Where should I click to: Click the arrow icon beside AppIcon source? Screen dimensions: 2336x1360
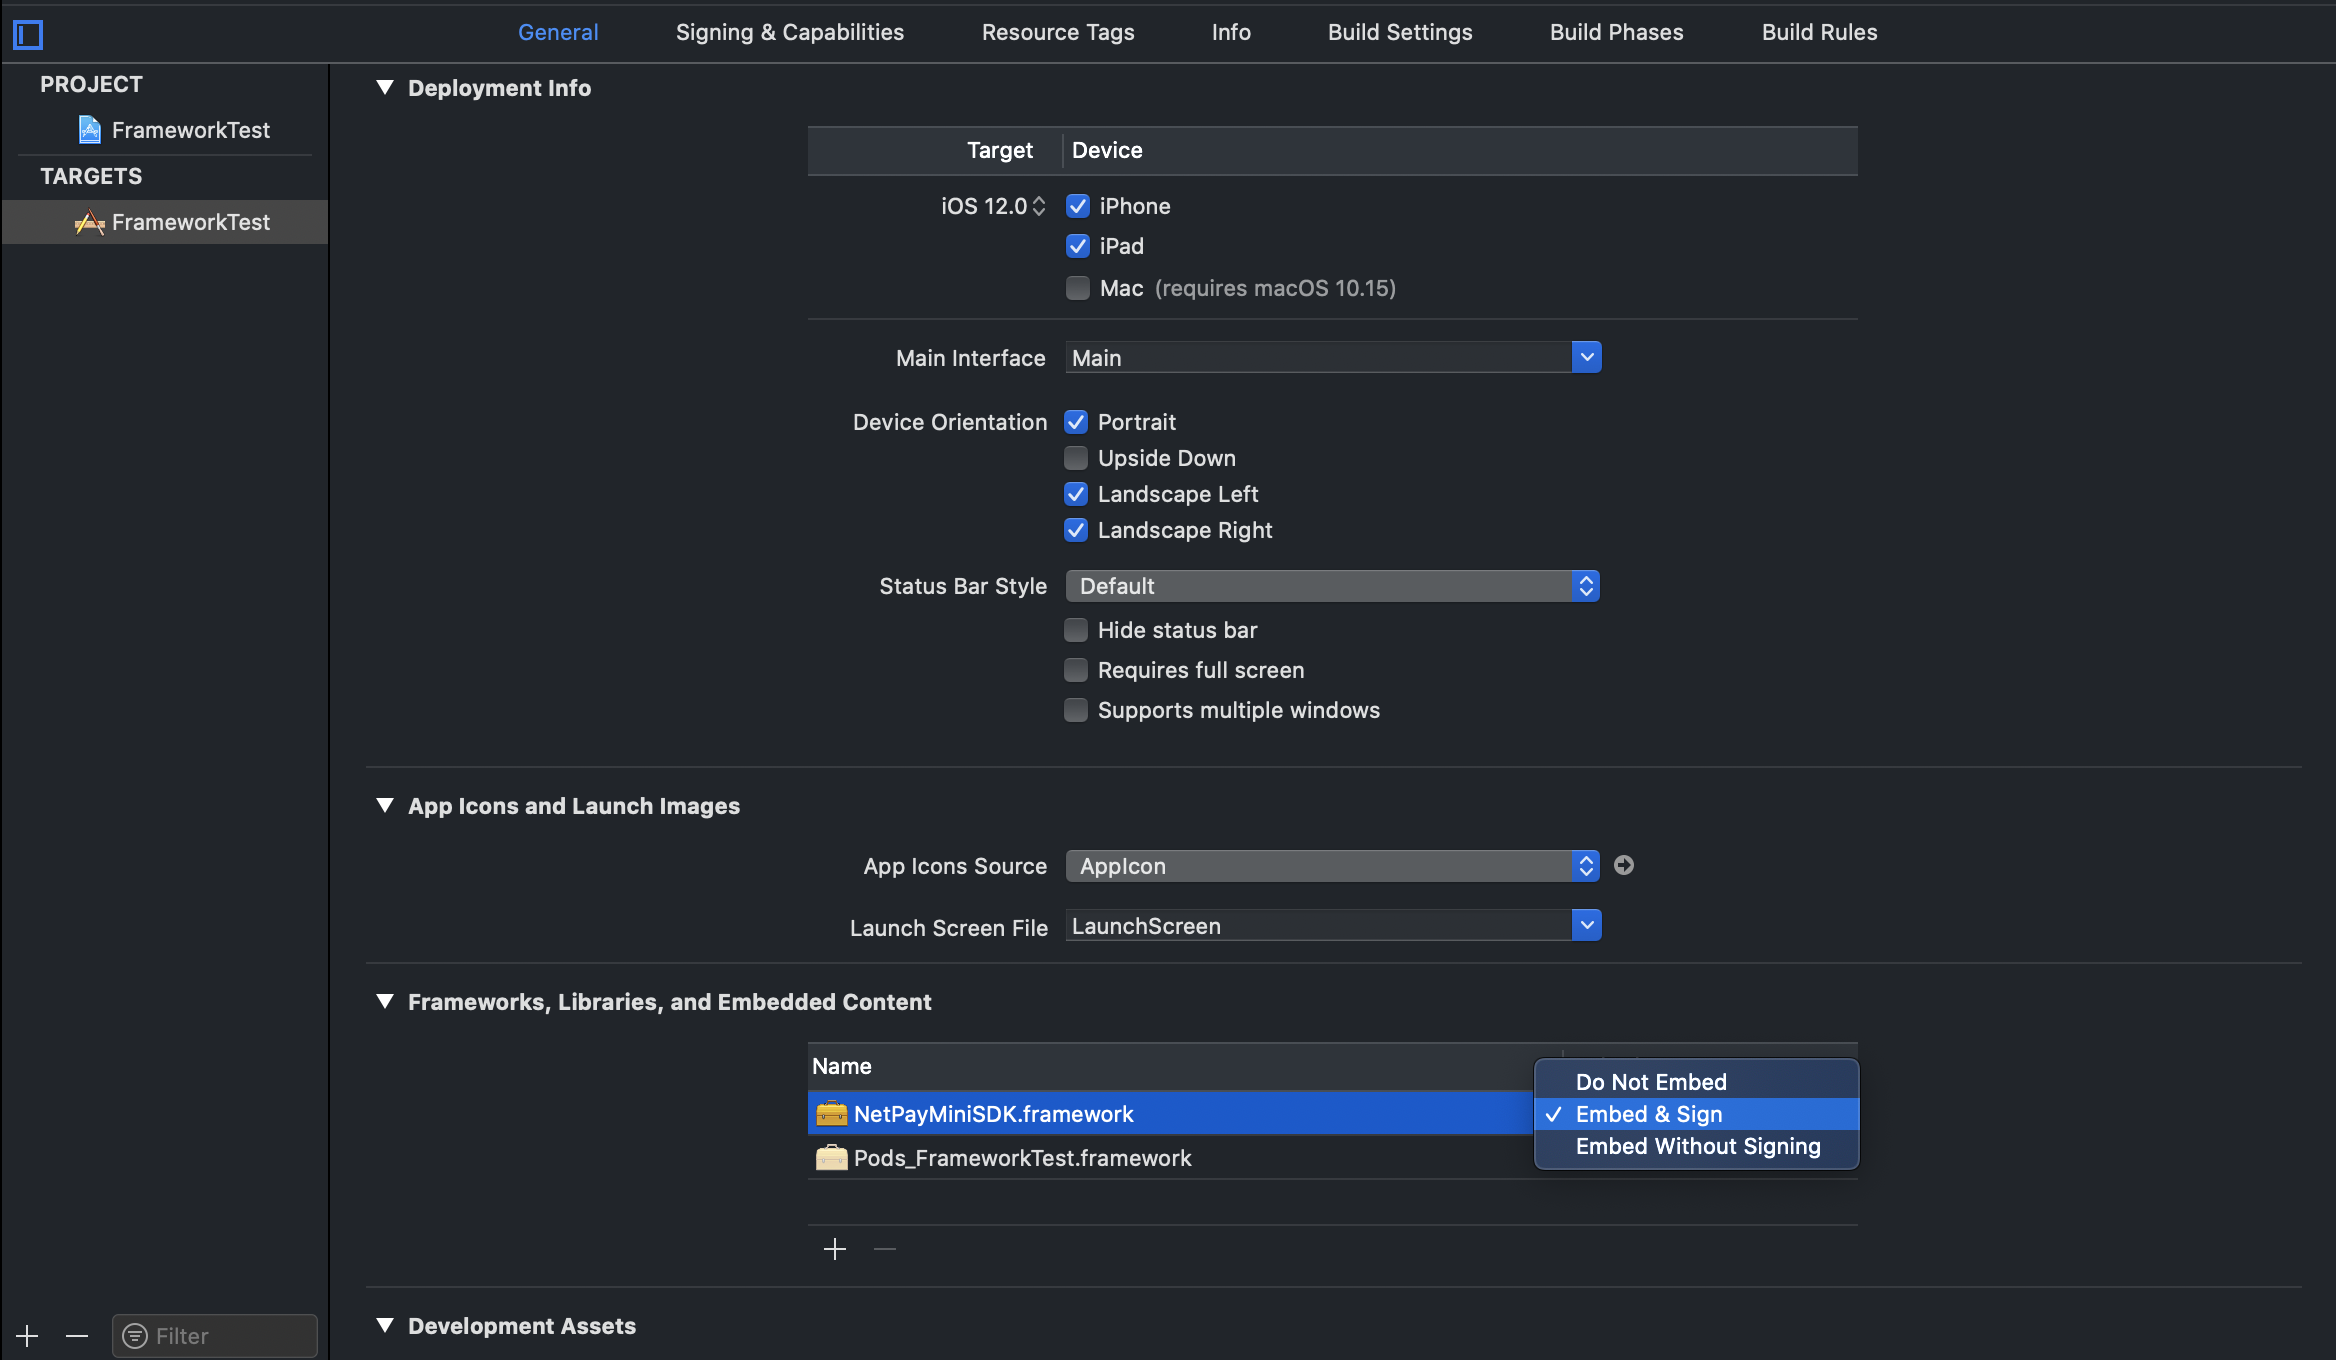point(1624,865)
